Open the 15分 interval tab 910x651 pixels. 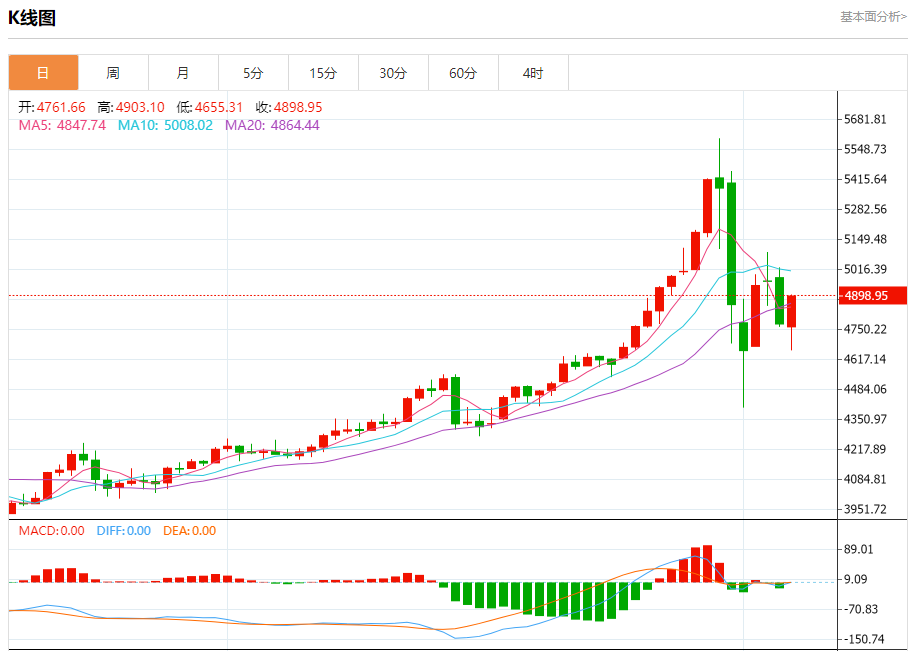323,73
